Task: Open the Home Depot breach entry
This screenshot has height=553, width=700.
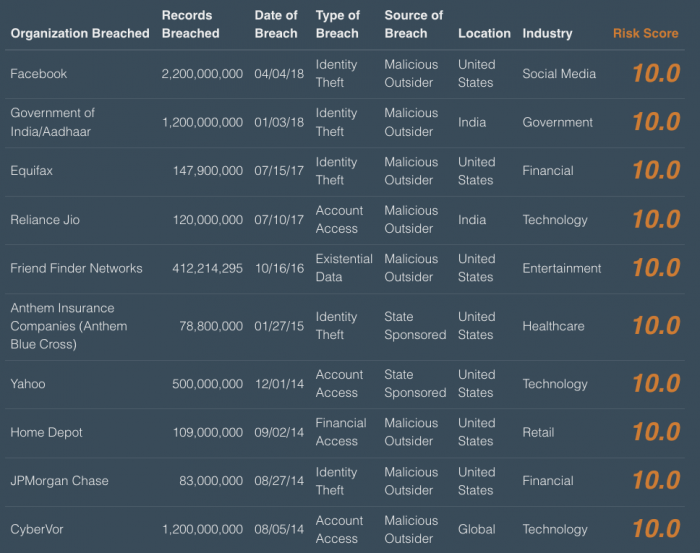Action: click(x=46, y=432)
